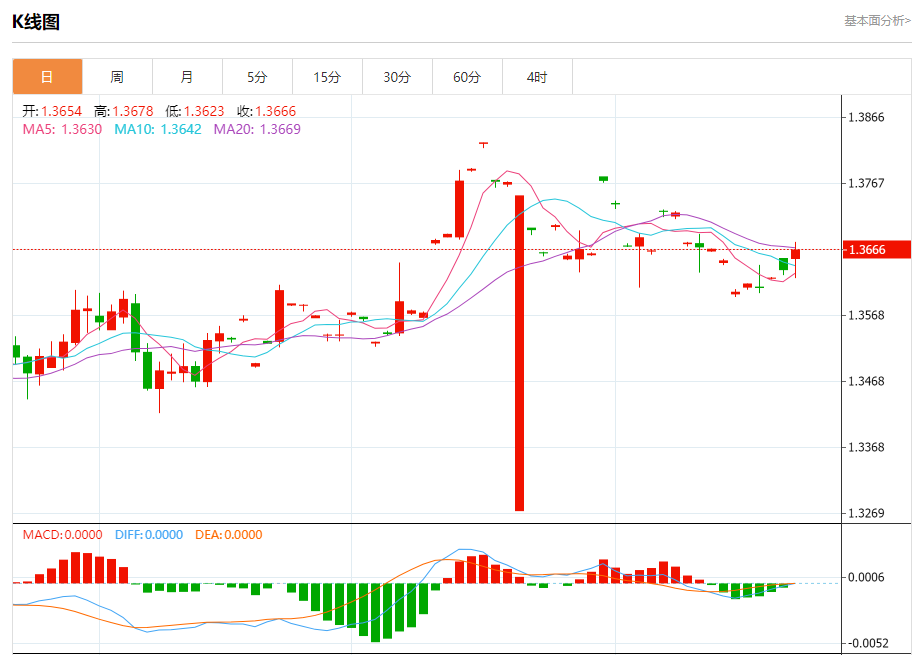Open the 4时 timeframe tab
Screen dimensions: 916x655
pyautogui.click(x=537, y=77)
